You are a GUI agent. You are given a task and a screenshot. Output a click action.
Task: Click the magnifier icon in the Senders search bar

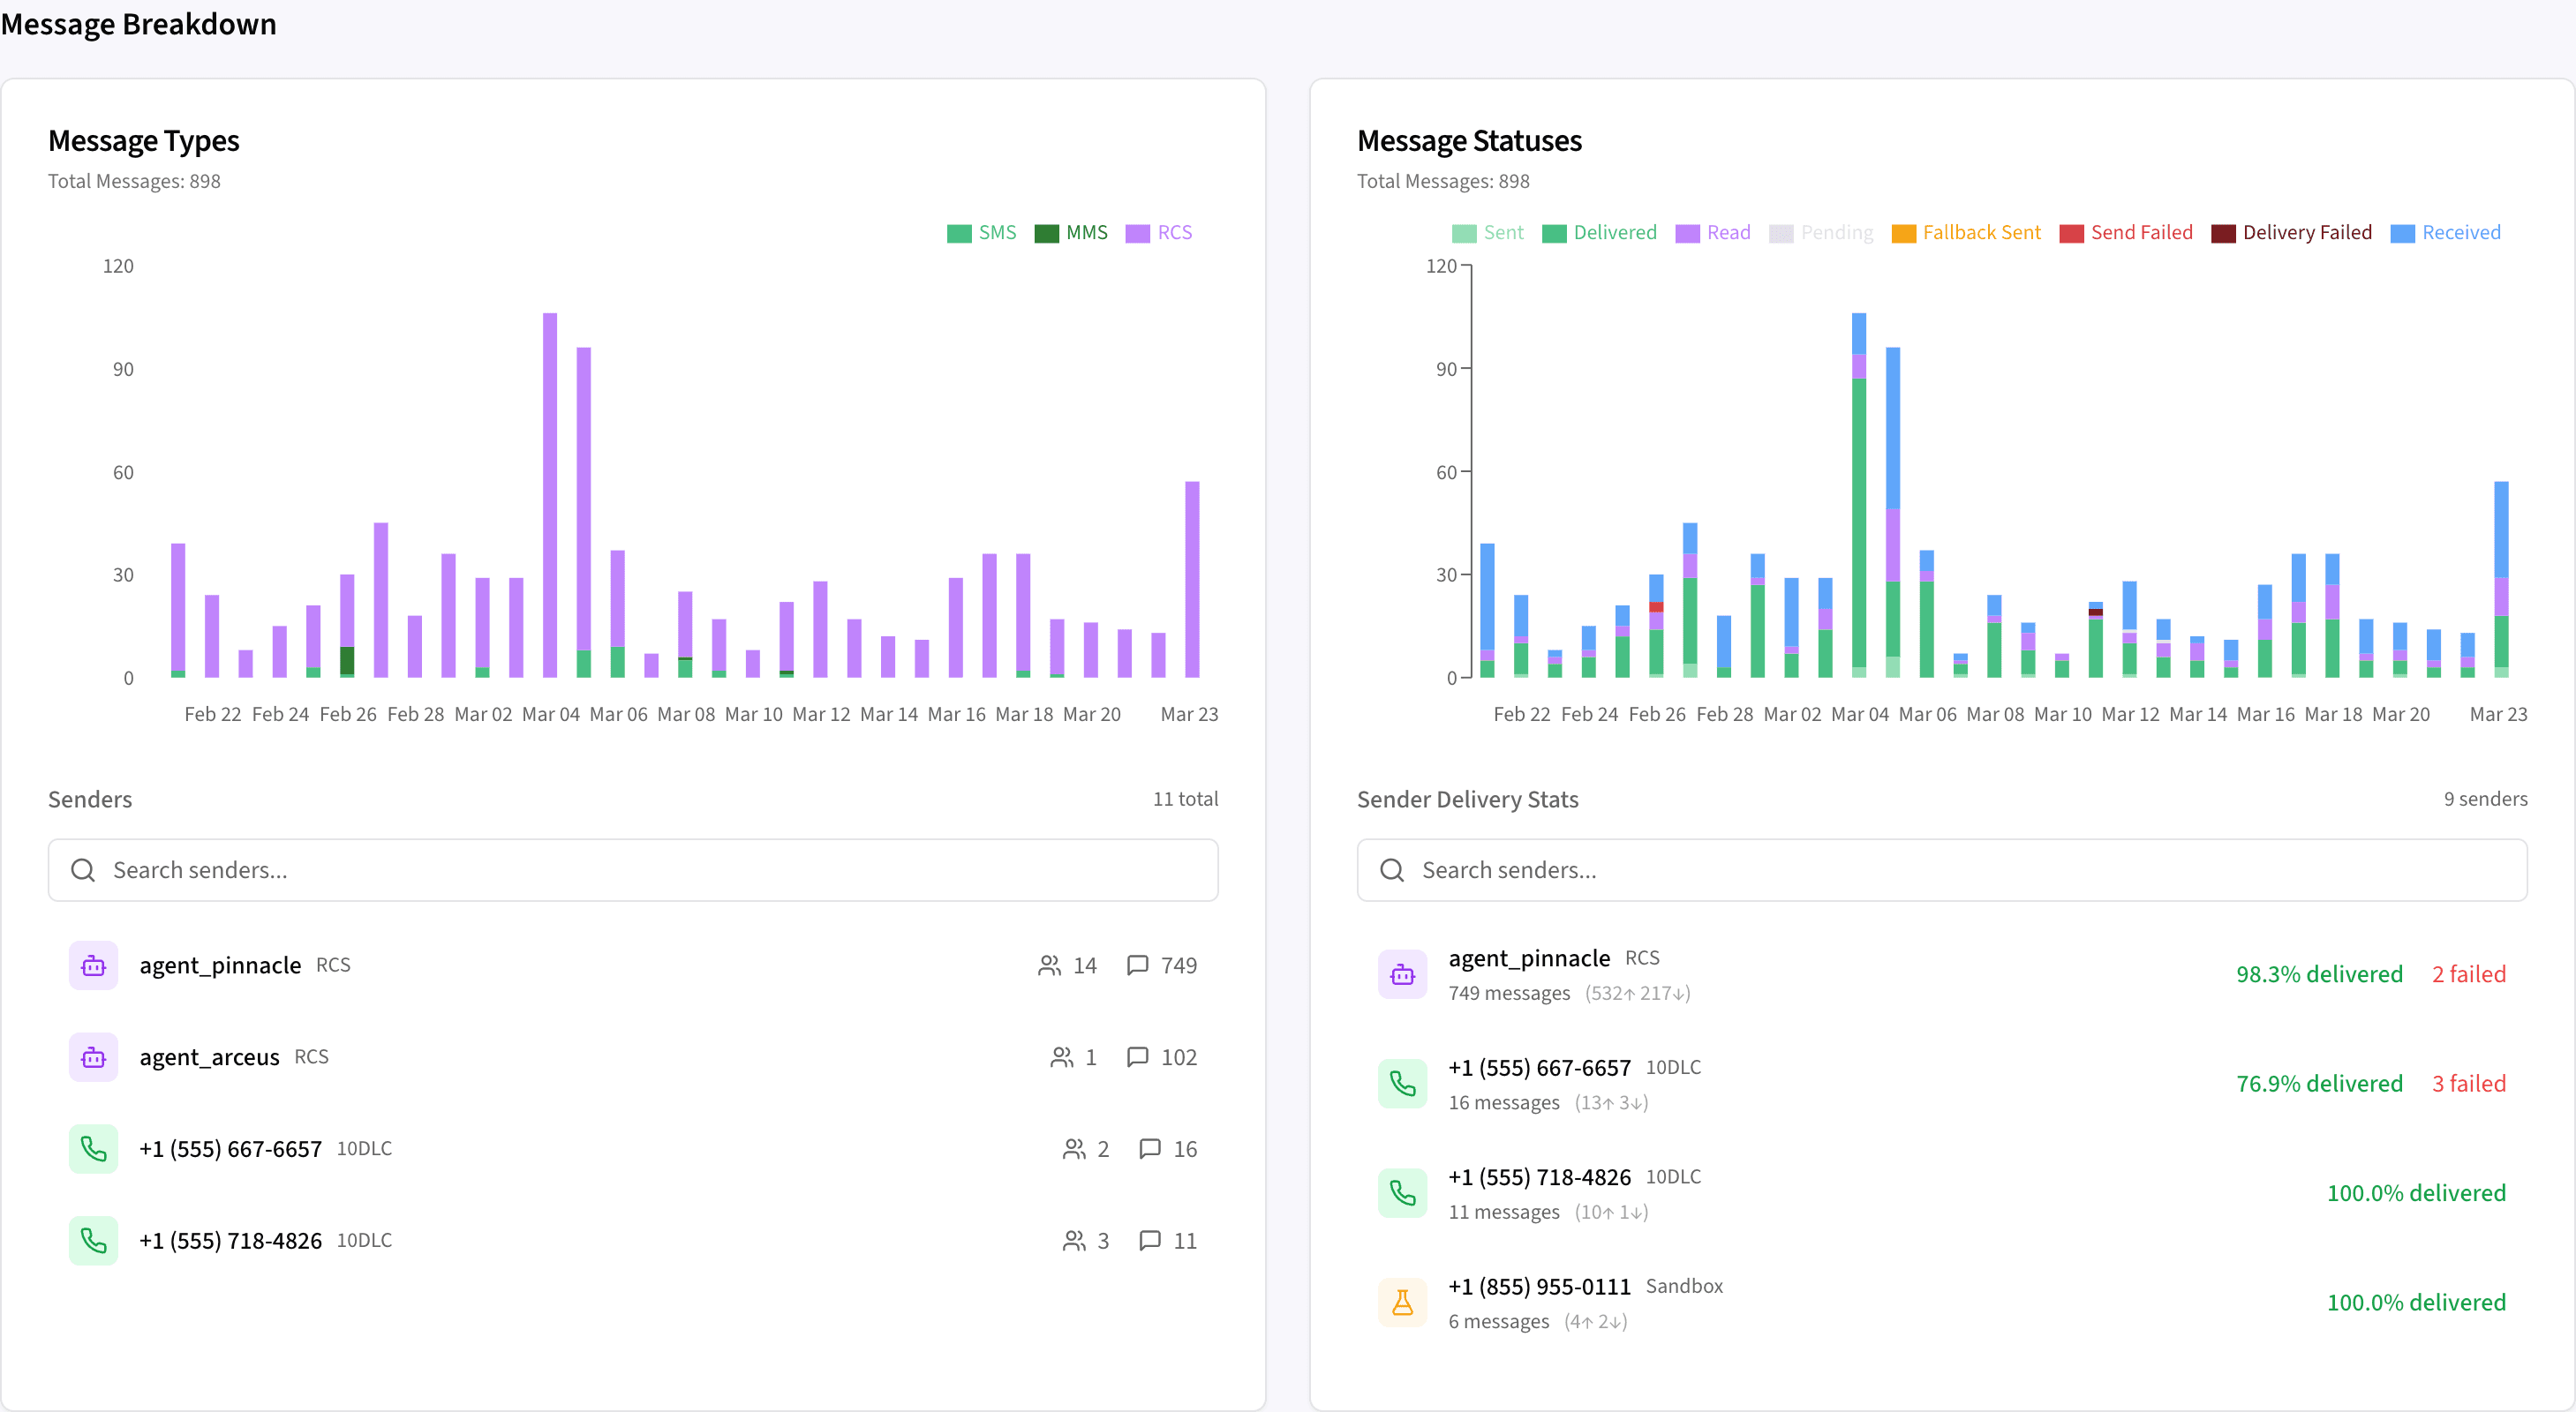point(83,870)
